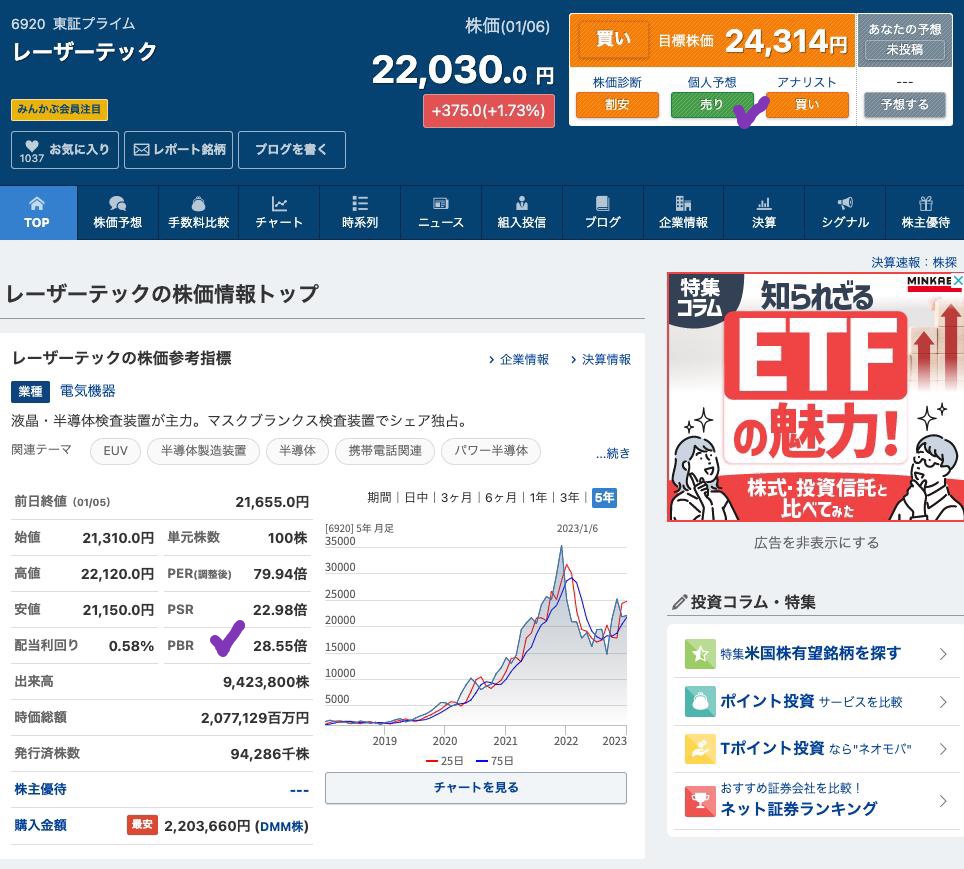Click the チャートを見る button
This screenshot has height=869, width=964.
click(x=476, y=788)
